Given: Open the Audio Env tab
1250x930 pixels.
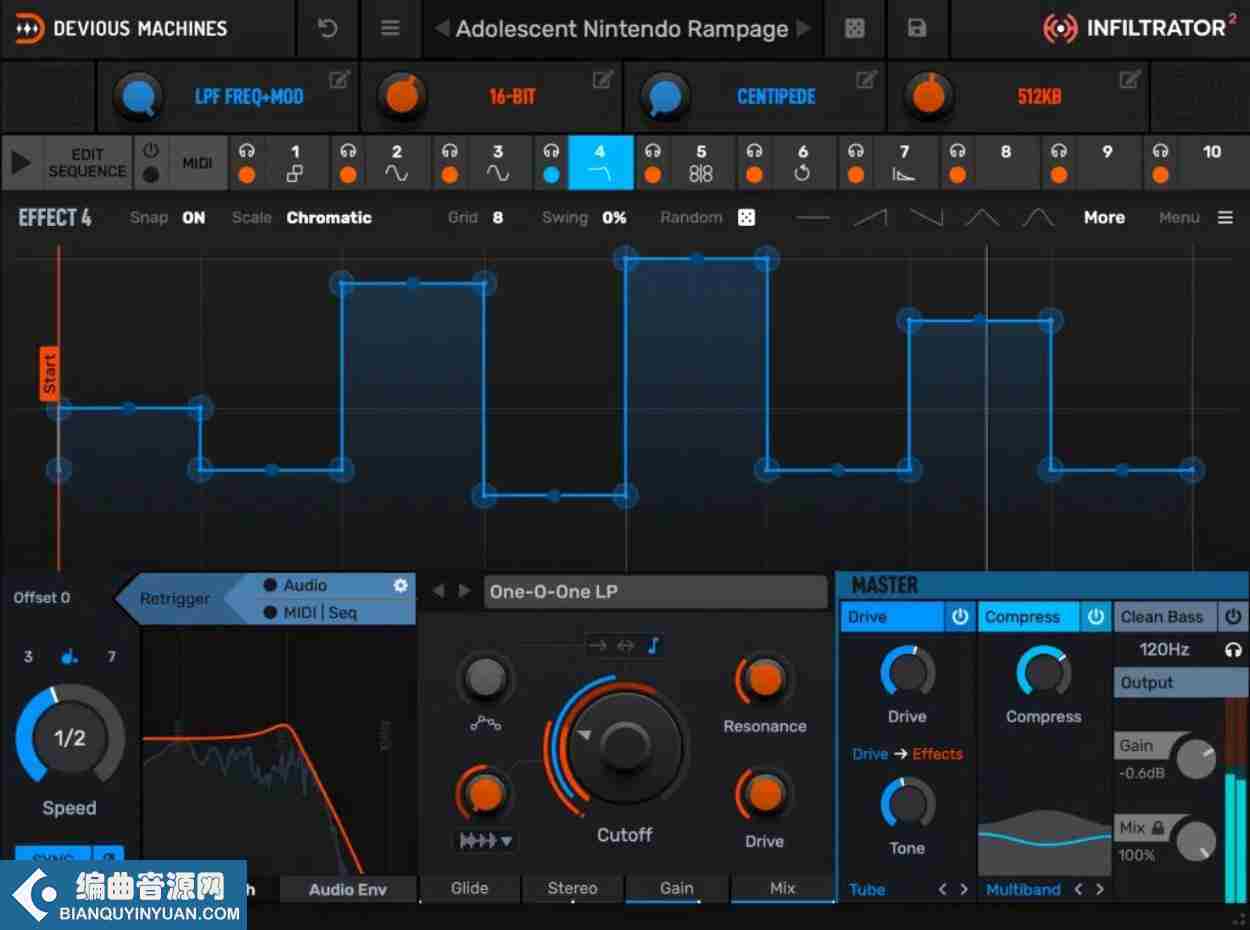Looking at the screenshot, I should (x=348, y=889).
